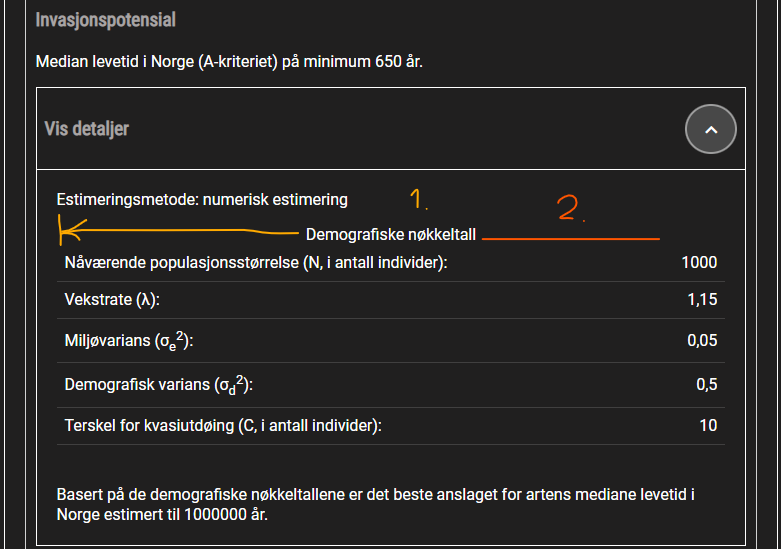The width and height of the screenshot is (781, 549).
Task: Select the 'Terskel for kvasiutdøing' row label
Action: click(x=223, y=425)
